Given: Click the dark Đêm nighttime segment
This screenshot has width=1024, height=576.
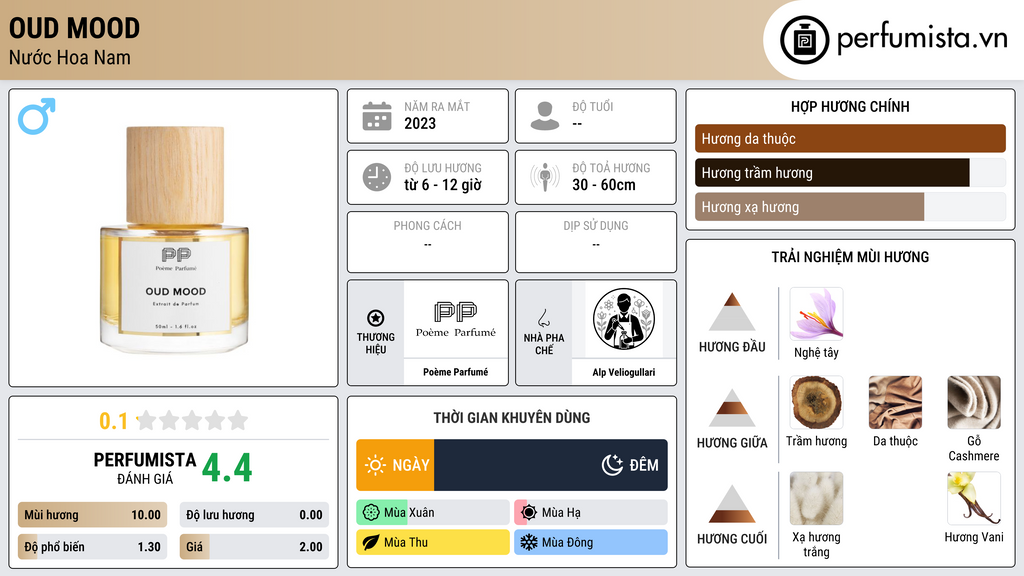Looking at the screenshot, I should pos(551,465).
